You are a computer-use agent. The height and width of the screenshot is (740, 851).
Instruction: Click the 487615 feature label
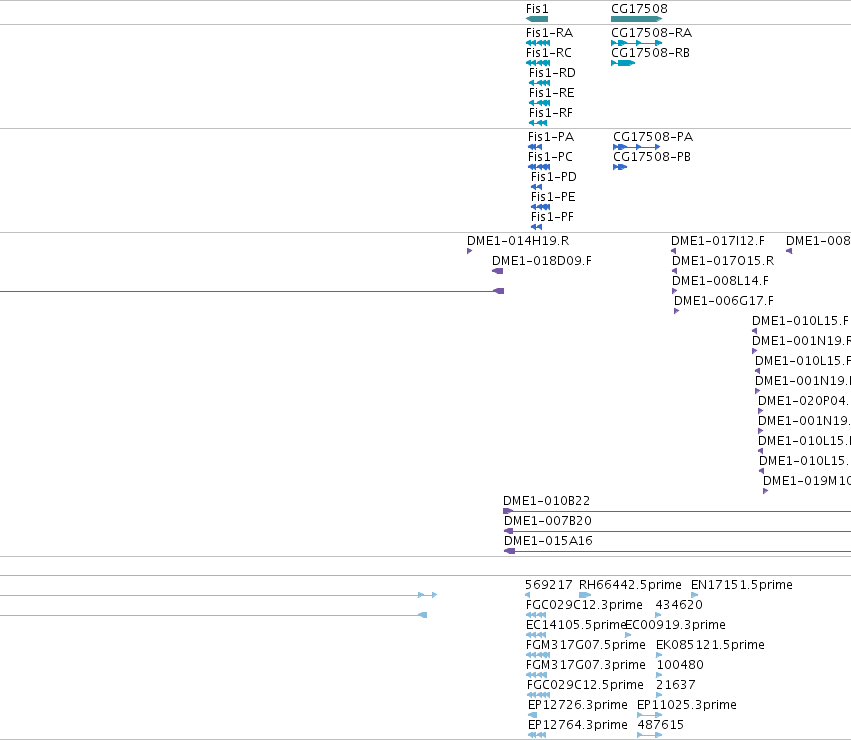661,726
